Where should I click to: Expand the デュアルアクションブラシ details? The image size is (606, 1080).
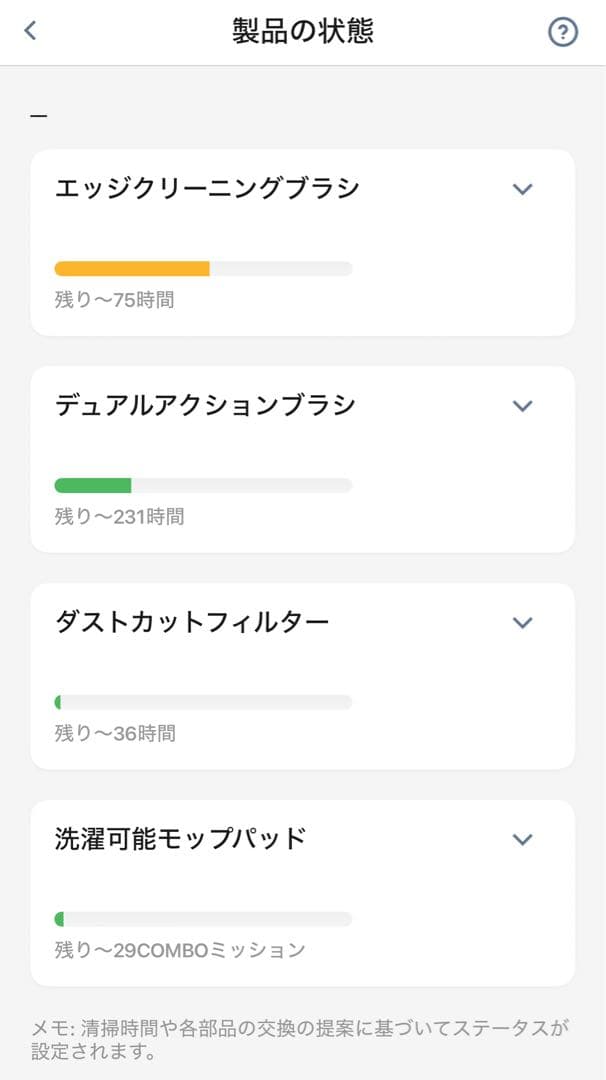coord(521,405)
